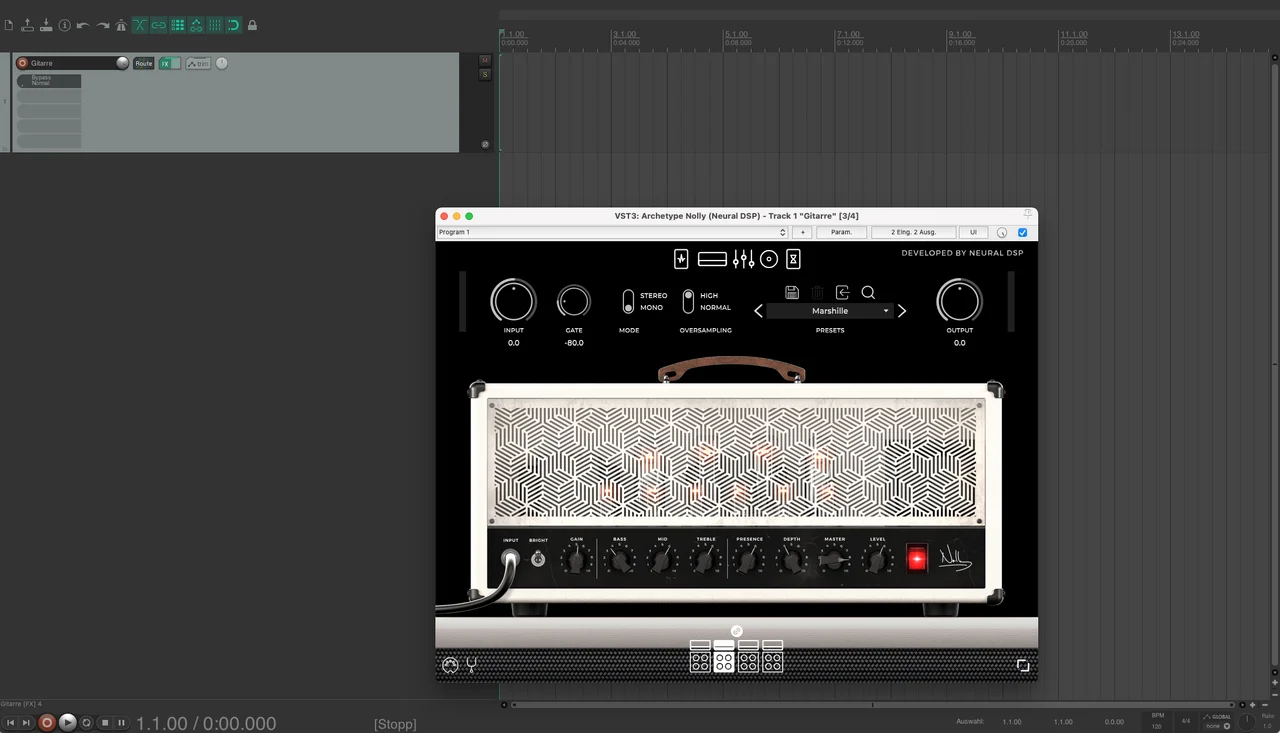Select the amplifier head section icon

[x=712, y=259]
